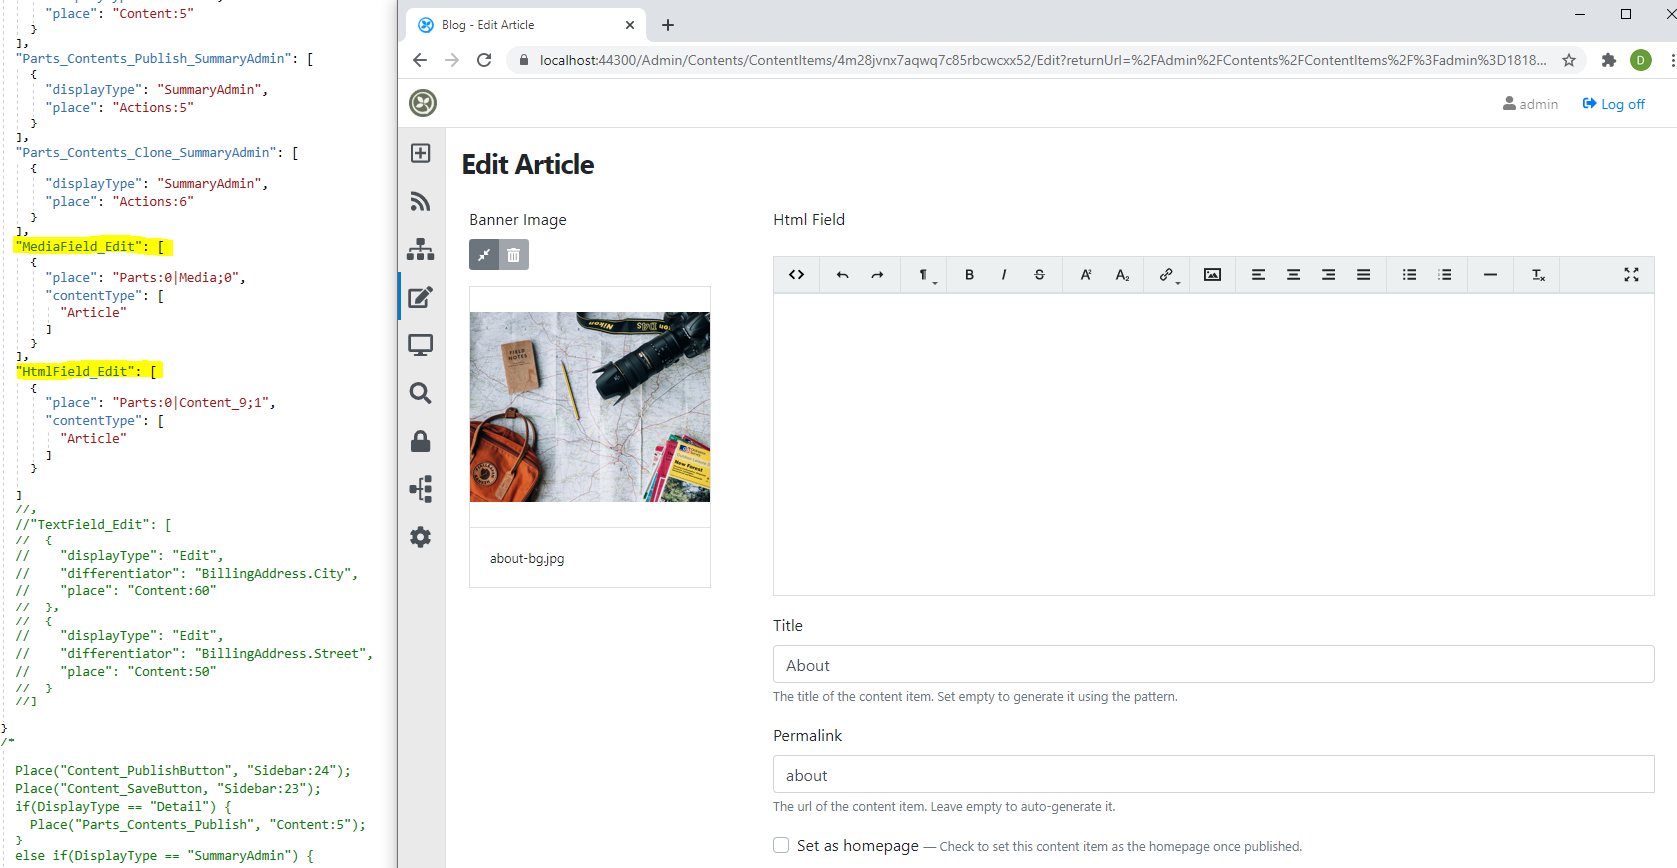This screenshot has width=1677, height=868.
Task: Click the browser address bar URL
Action: point(1042,60)
